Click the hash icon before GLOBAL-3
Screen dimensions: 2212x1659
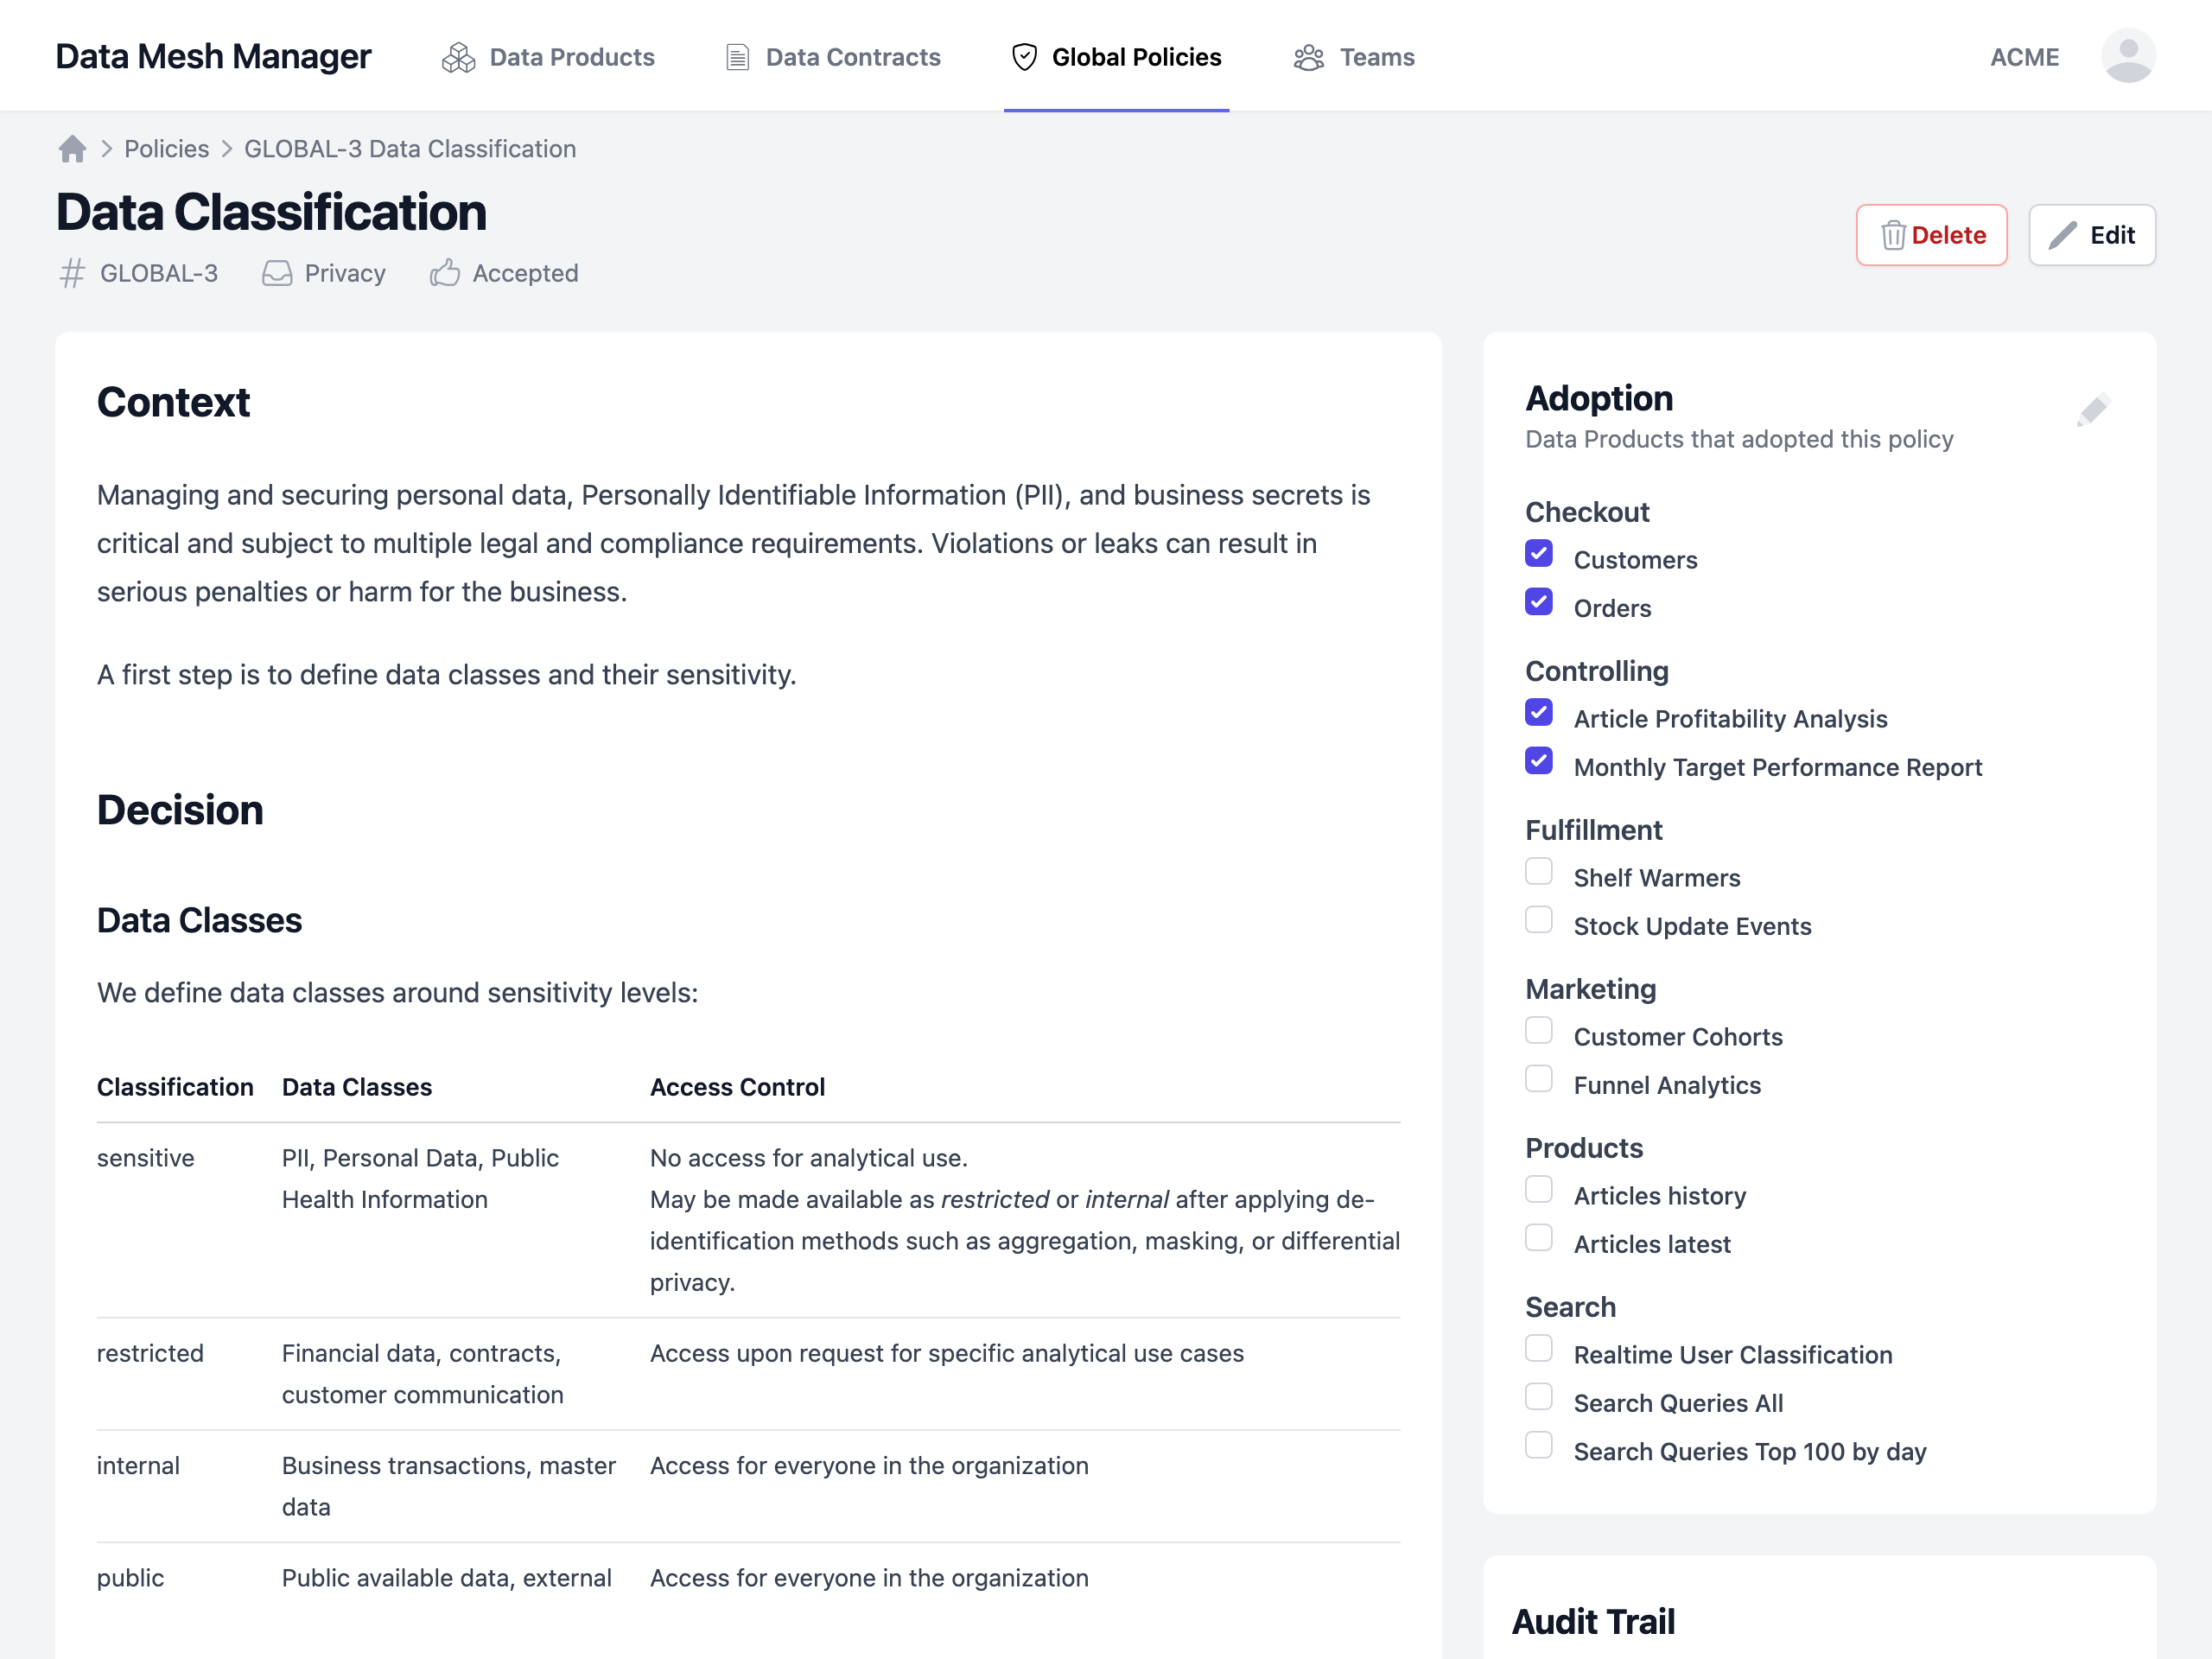click(70, 272)
